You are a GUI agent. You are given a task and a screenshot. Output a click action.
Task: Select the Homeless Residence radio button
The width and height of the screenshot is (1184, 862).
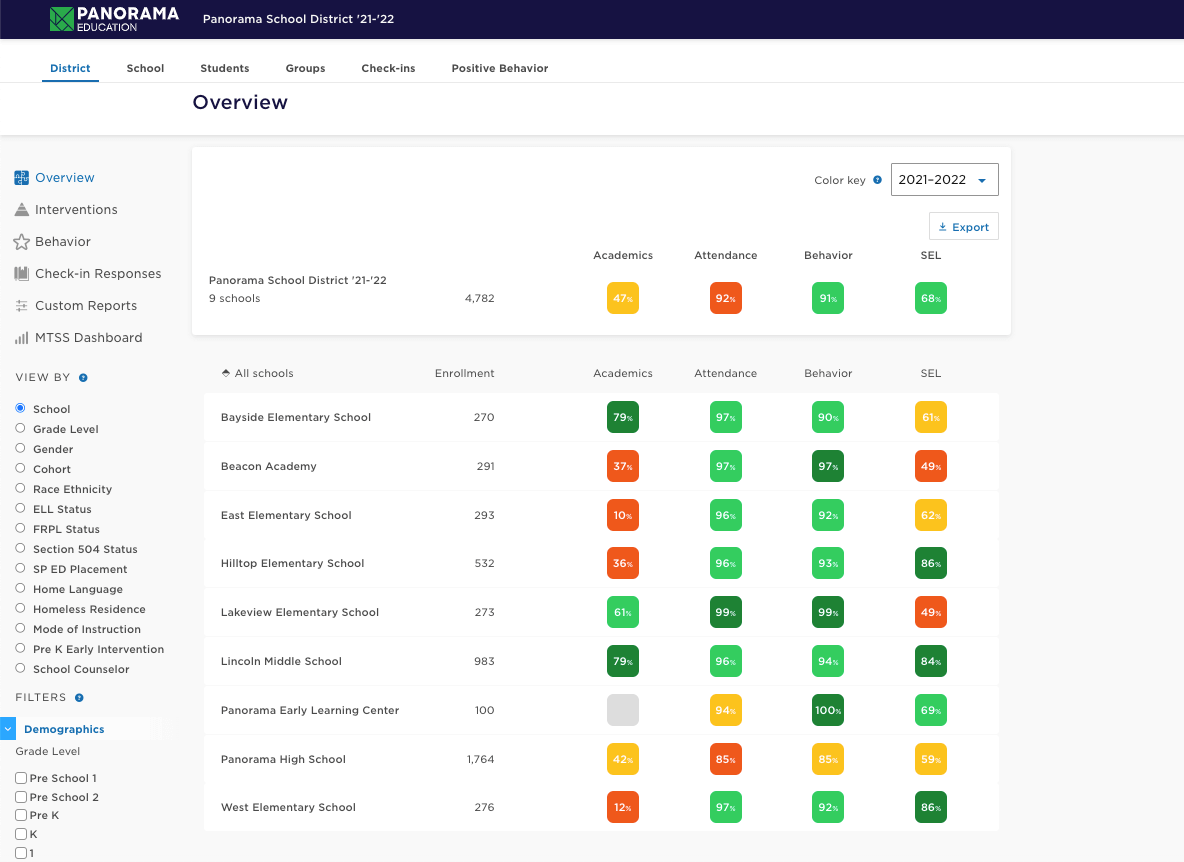(20, 608)
